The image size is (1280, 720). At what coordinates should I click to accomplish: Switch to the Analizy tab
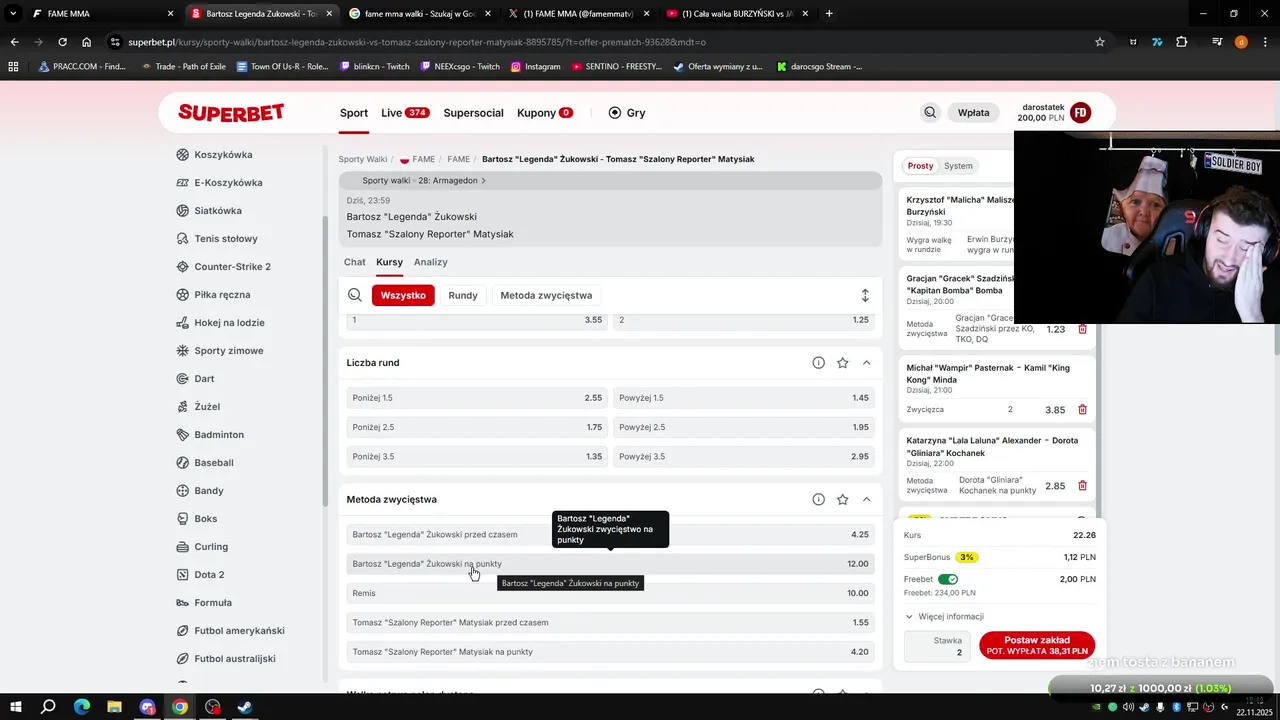coord(431,262)
